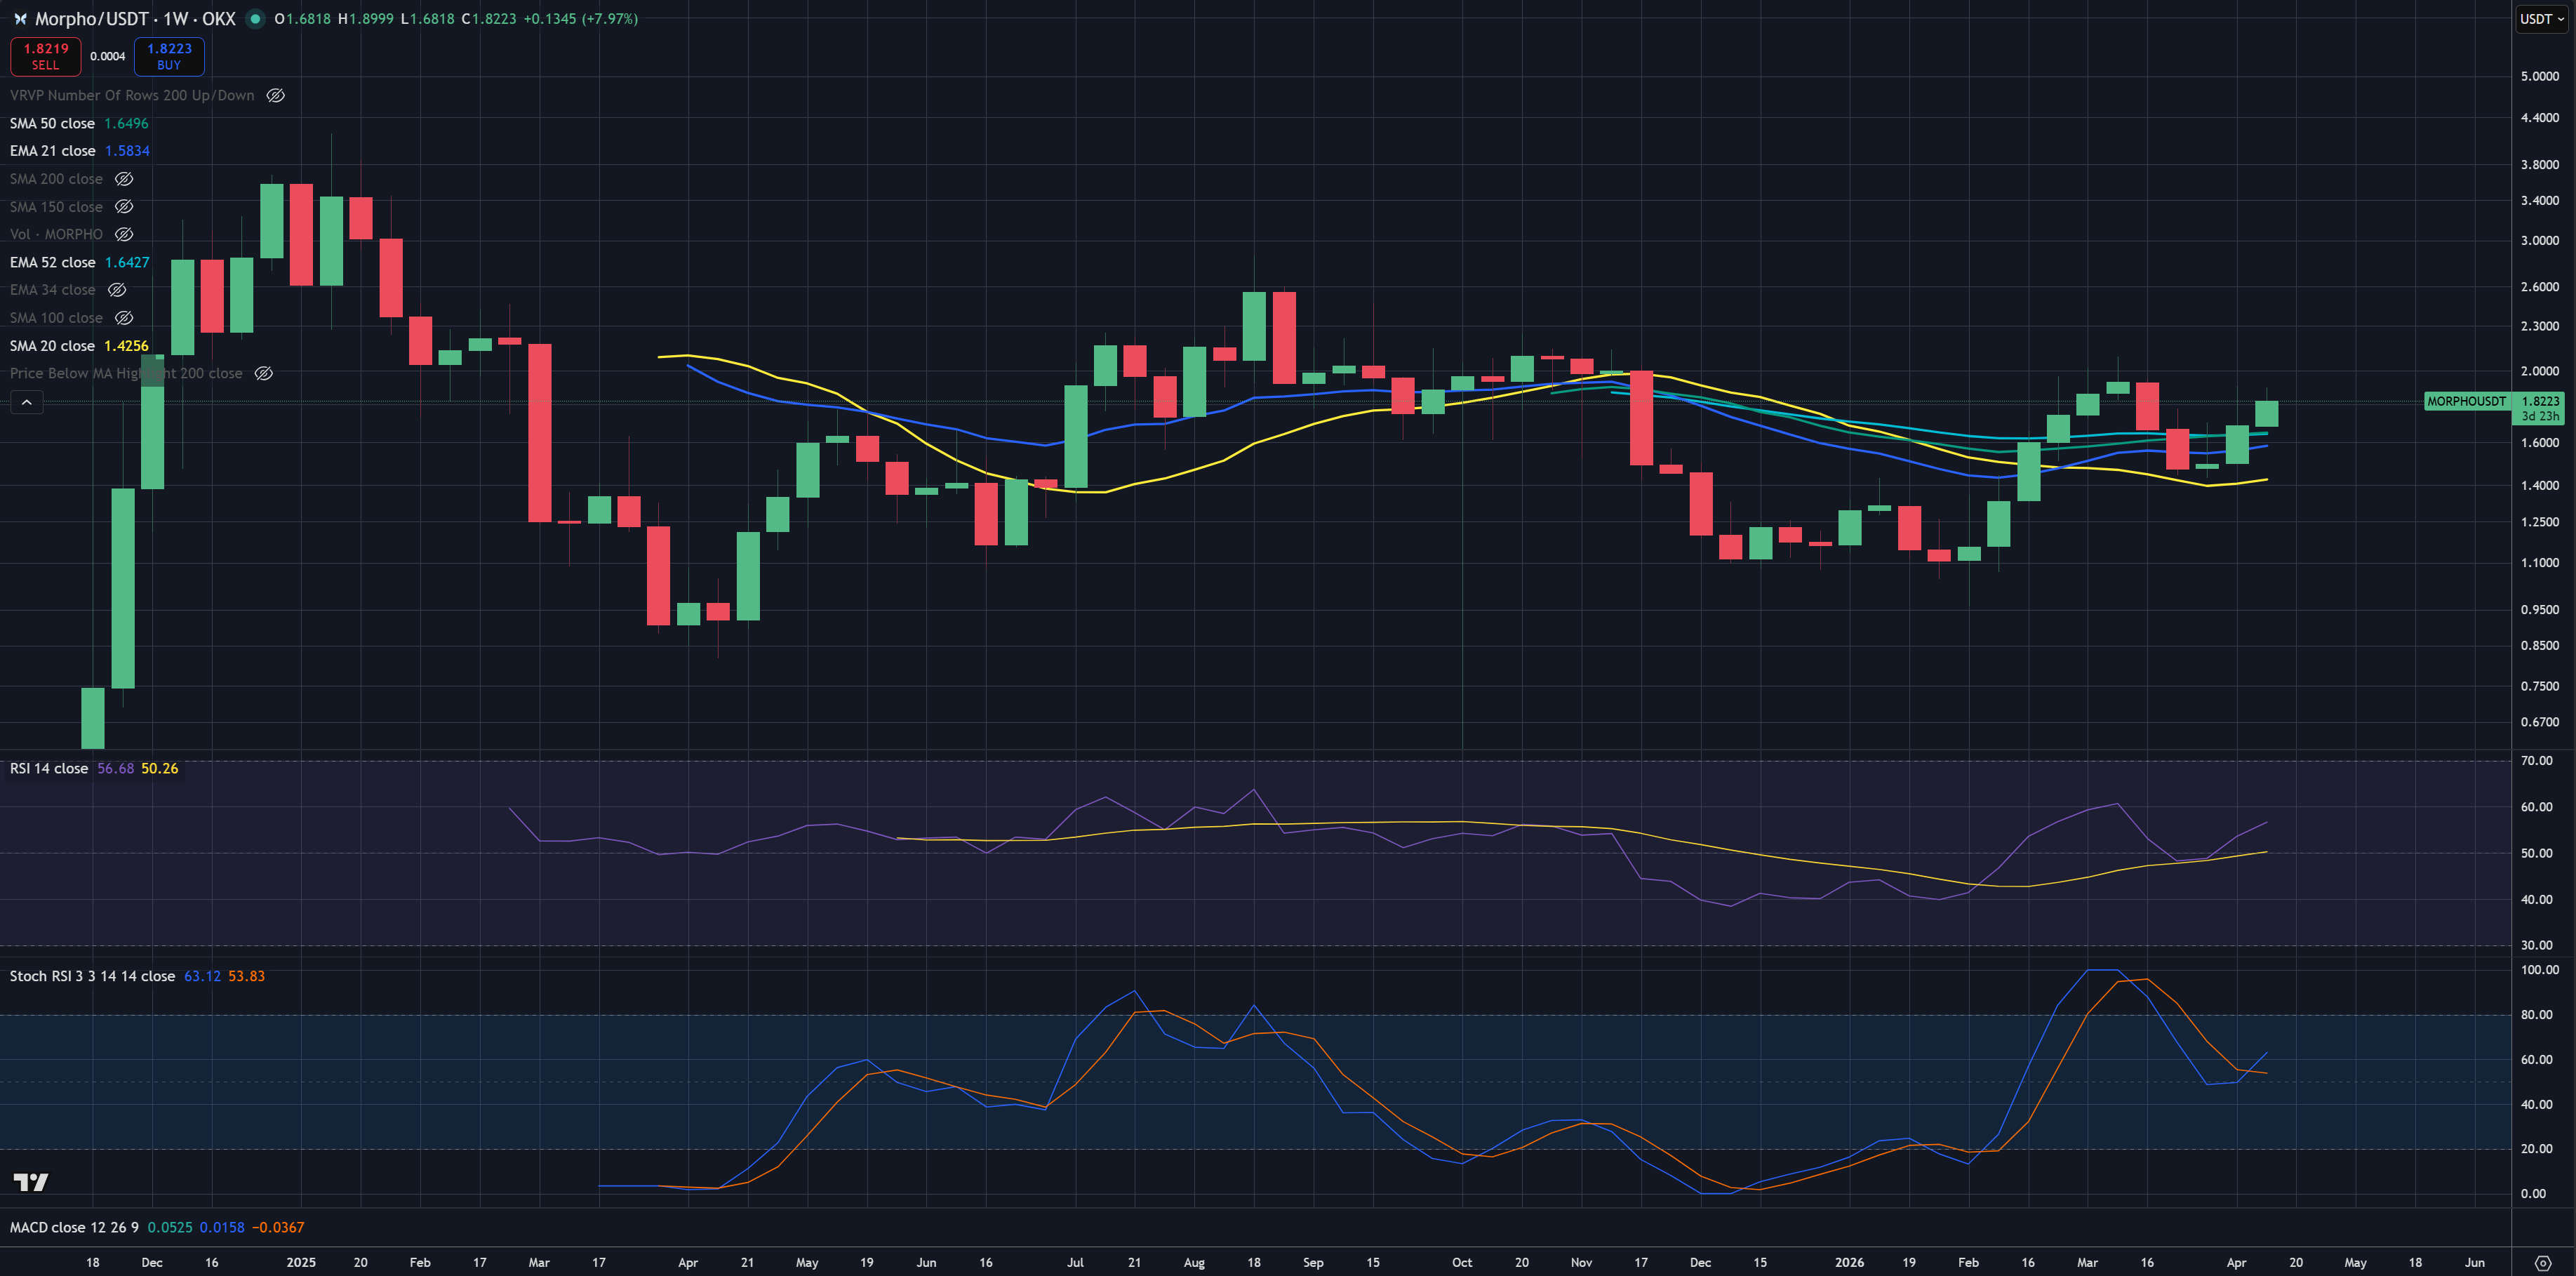Click the MORPHOUSDT price label on axis
Image resolution: width=2576 pixels, height=1276 pixels.
(x=2466, y=401)
